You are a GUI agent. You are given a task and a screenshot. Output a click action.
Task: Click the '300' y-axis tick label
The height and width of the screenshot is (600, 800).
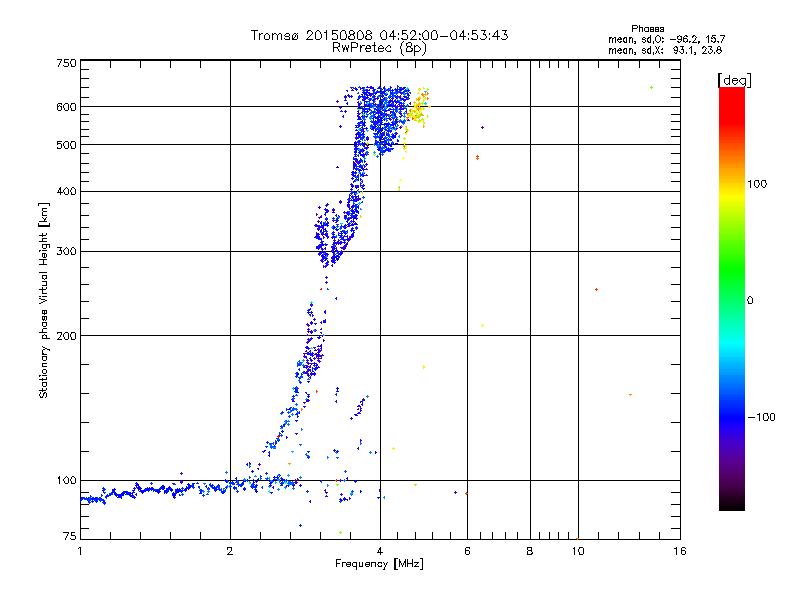[x=66, y=251]
